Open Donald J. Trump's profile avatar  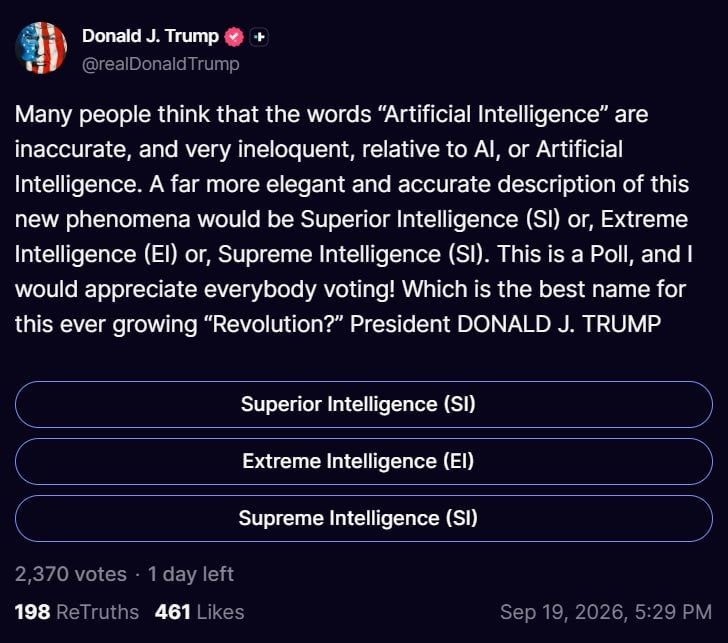point(41,48)
